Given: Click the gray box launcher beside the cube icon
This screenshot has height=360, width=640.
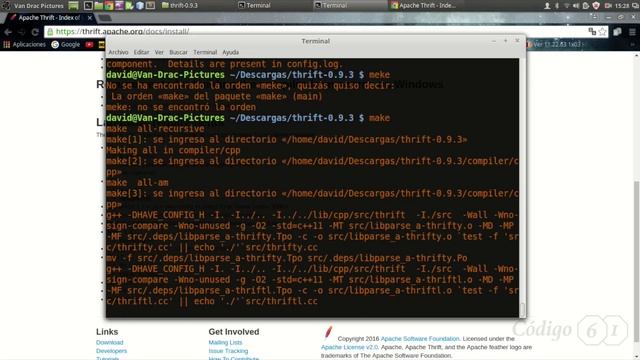Looking at the screenshot, I should click(x=150, y=5).
